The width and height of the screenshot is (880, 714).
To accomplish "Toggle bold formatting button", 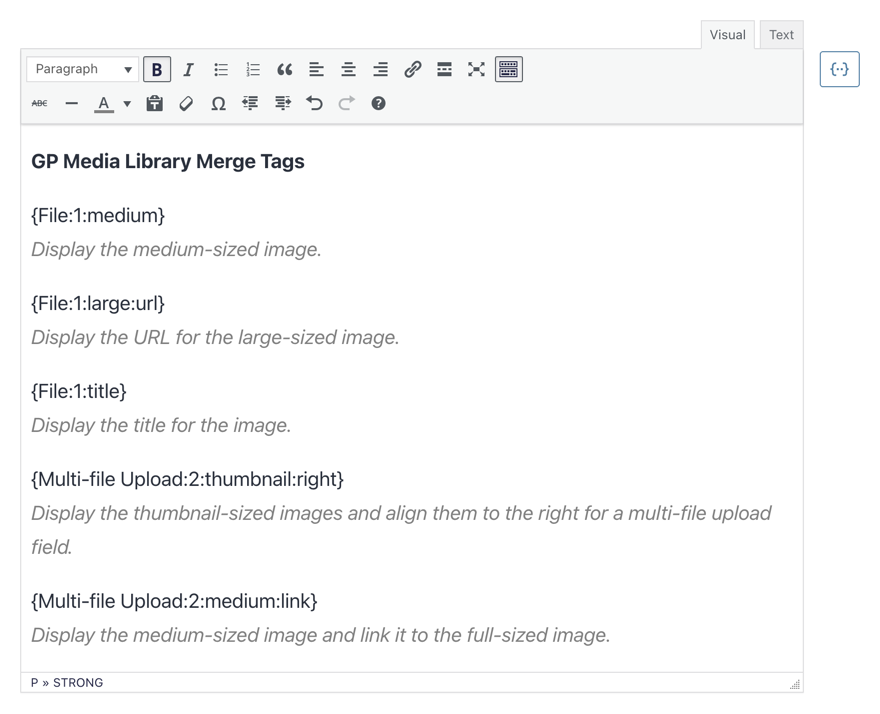I will click(157, 69).
